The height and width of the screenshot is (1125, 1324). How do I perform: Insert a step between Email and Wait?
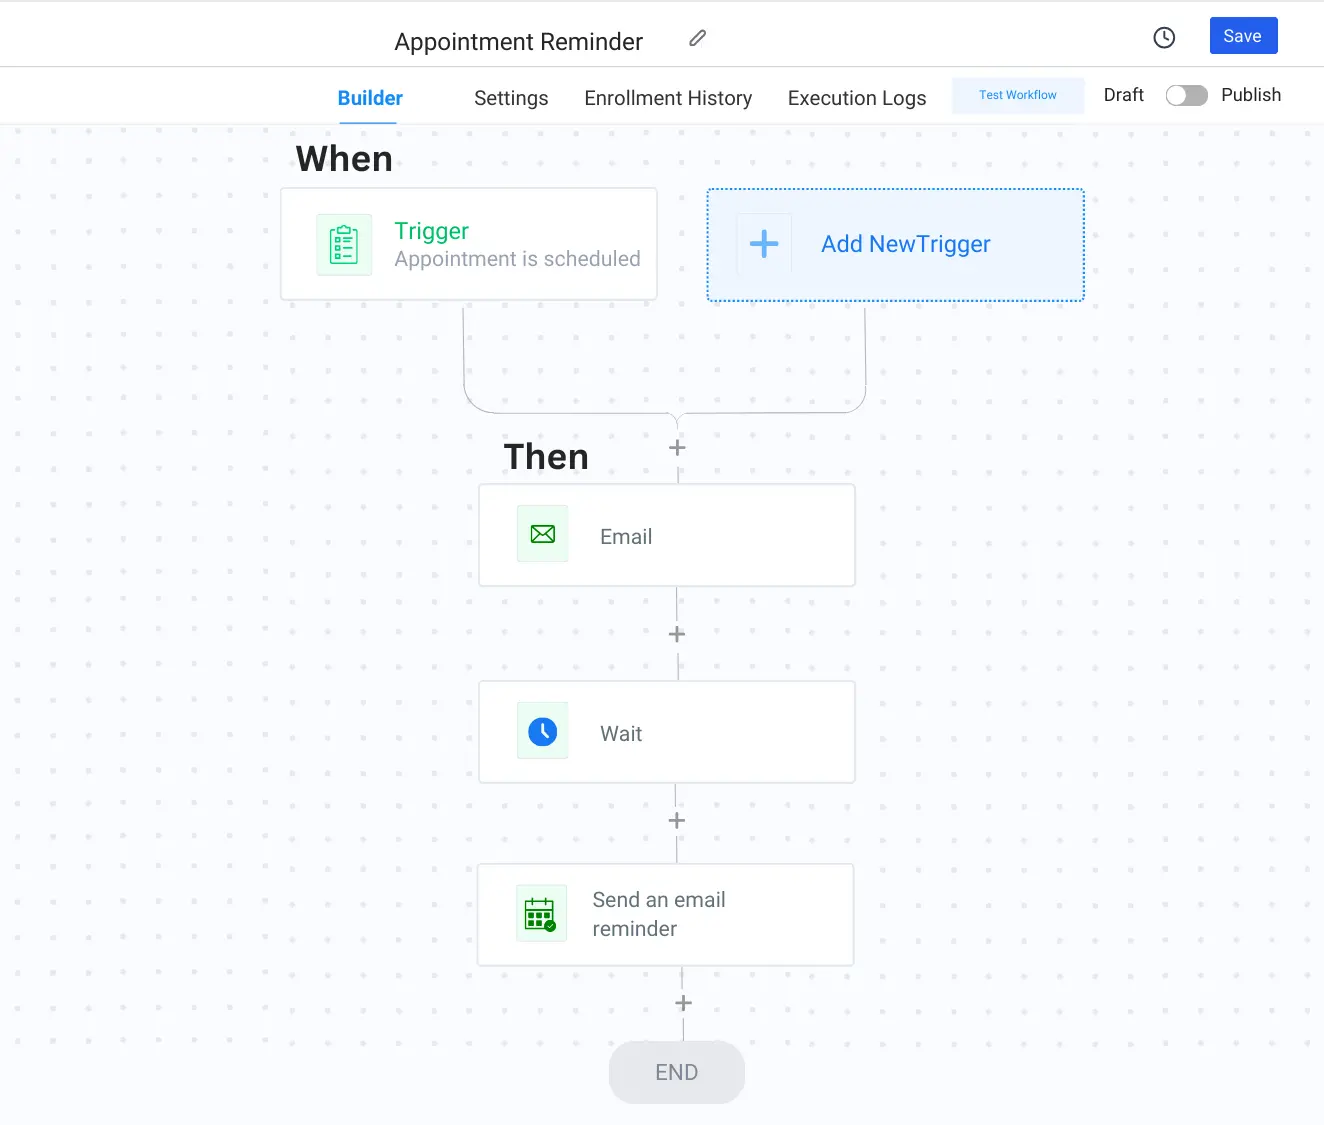[x=677, y=634]
